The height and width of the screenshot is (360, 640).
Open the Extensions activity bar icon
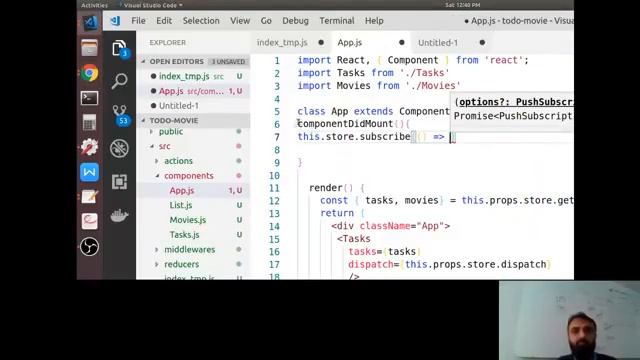click(x=119, y=182)
